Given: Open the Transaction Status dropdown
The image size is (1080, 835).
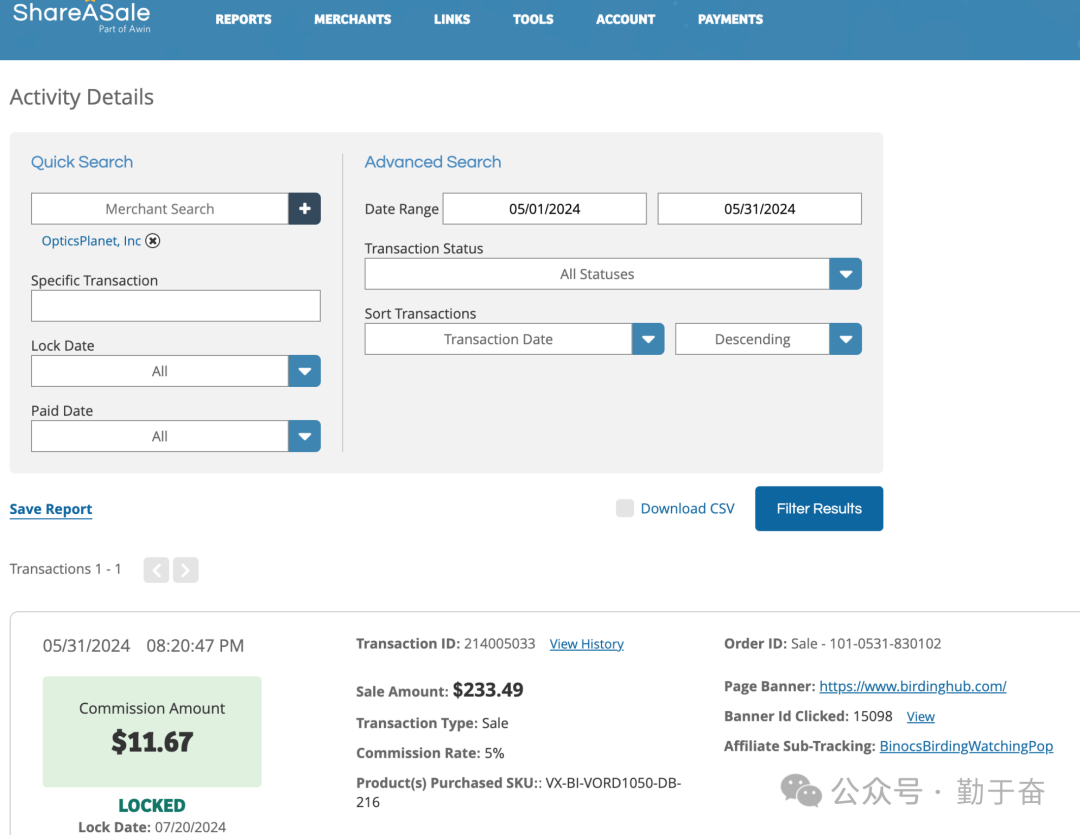Looking at the screenshot, I should (845, 274).
